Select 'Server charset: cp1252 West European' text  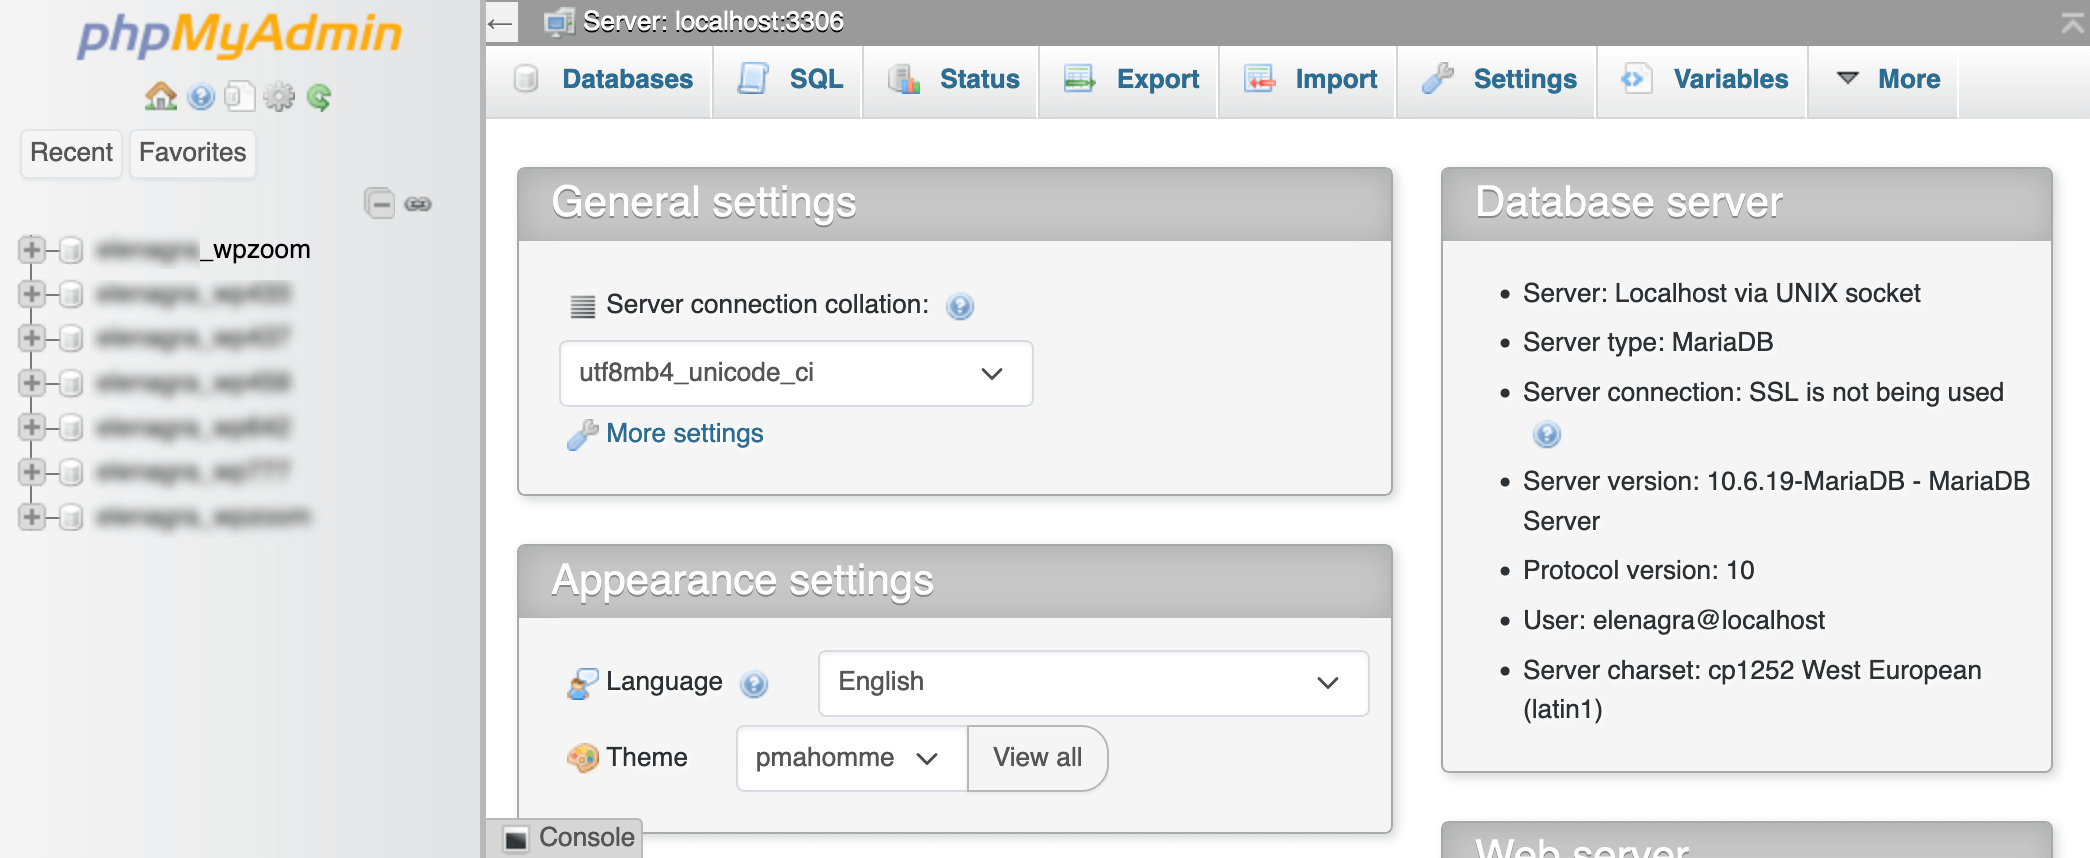pyautogui.click(x=1752, y=670)
